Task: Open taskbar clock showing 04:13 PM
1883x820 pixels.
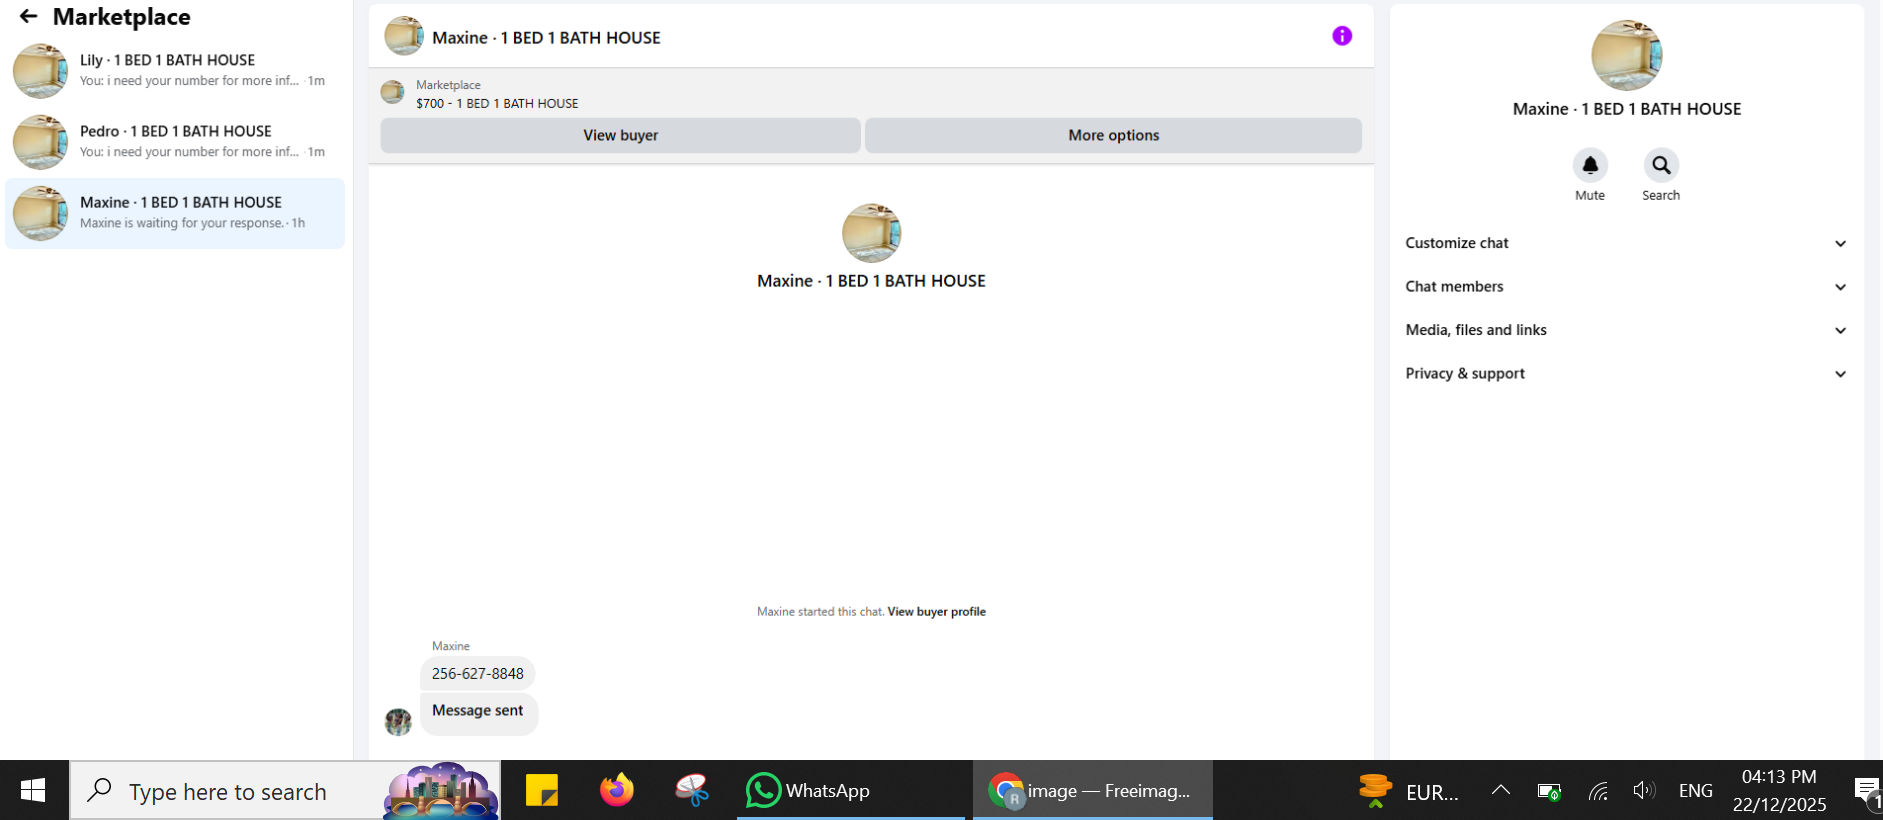Action: click(x=1779, y=791)
